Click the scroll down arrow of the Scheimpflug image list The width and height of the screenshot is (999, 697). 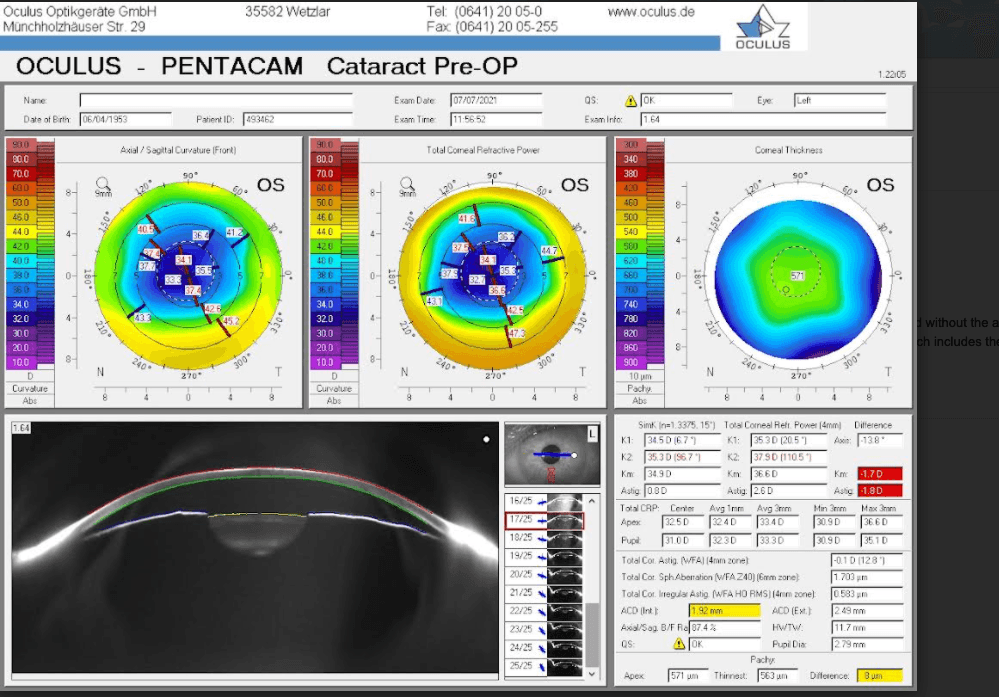pyautogui.click(x=592, y=673)
